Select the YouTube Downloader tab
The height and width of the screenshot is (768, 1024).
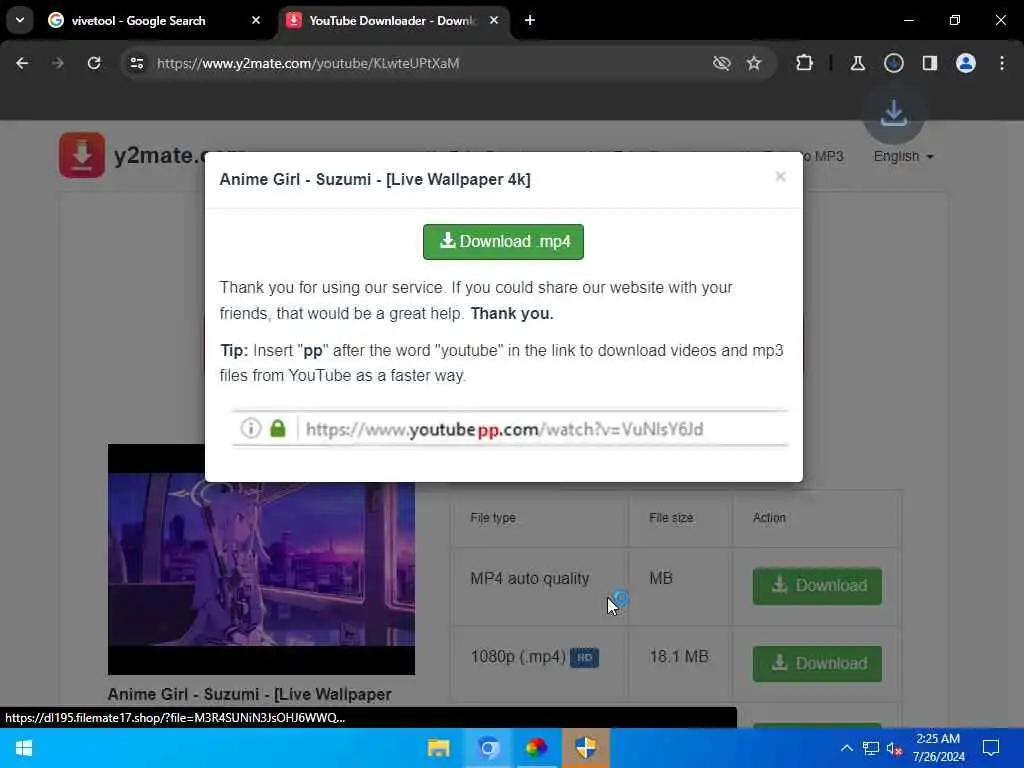point(392,21)
